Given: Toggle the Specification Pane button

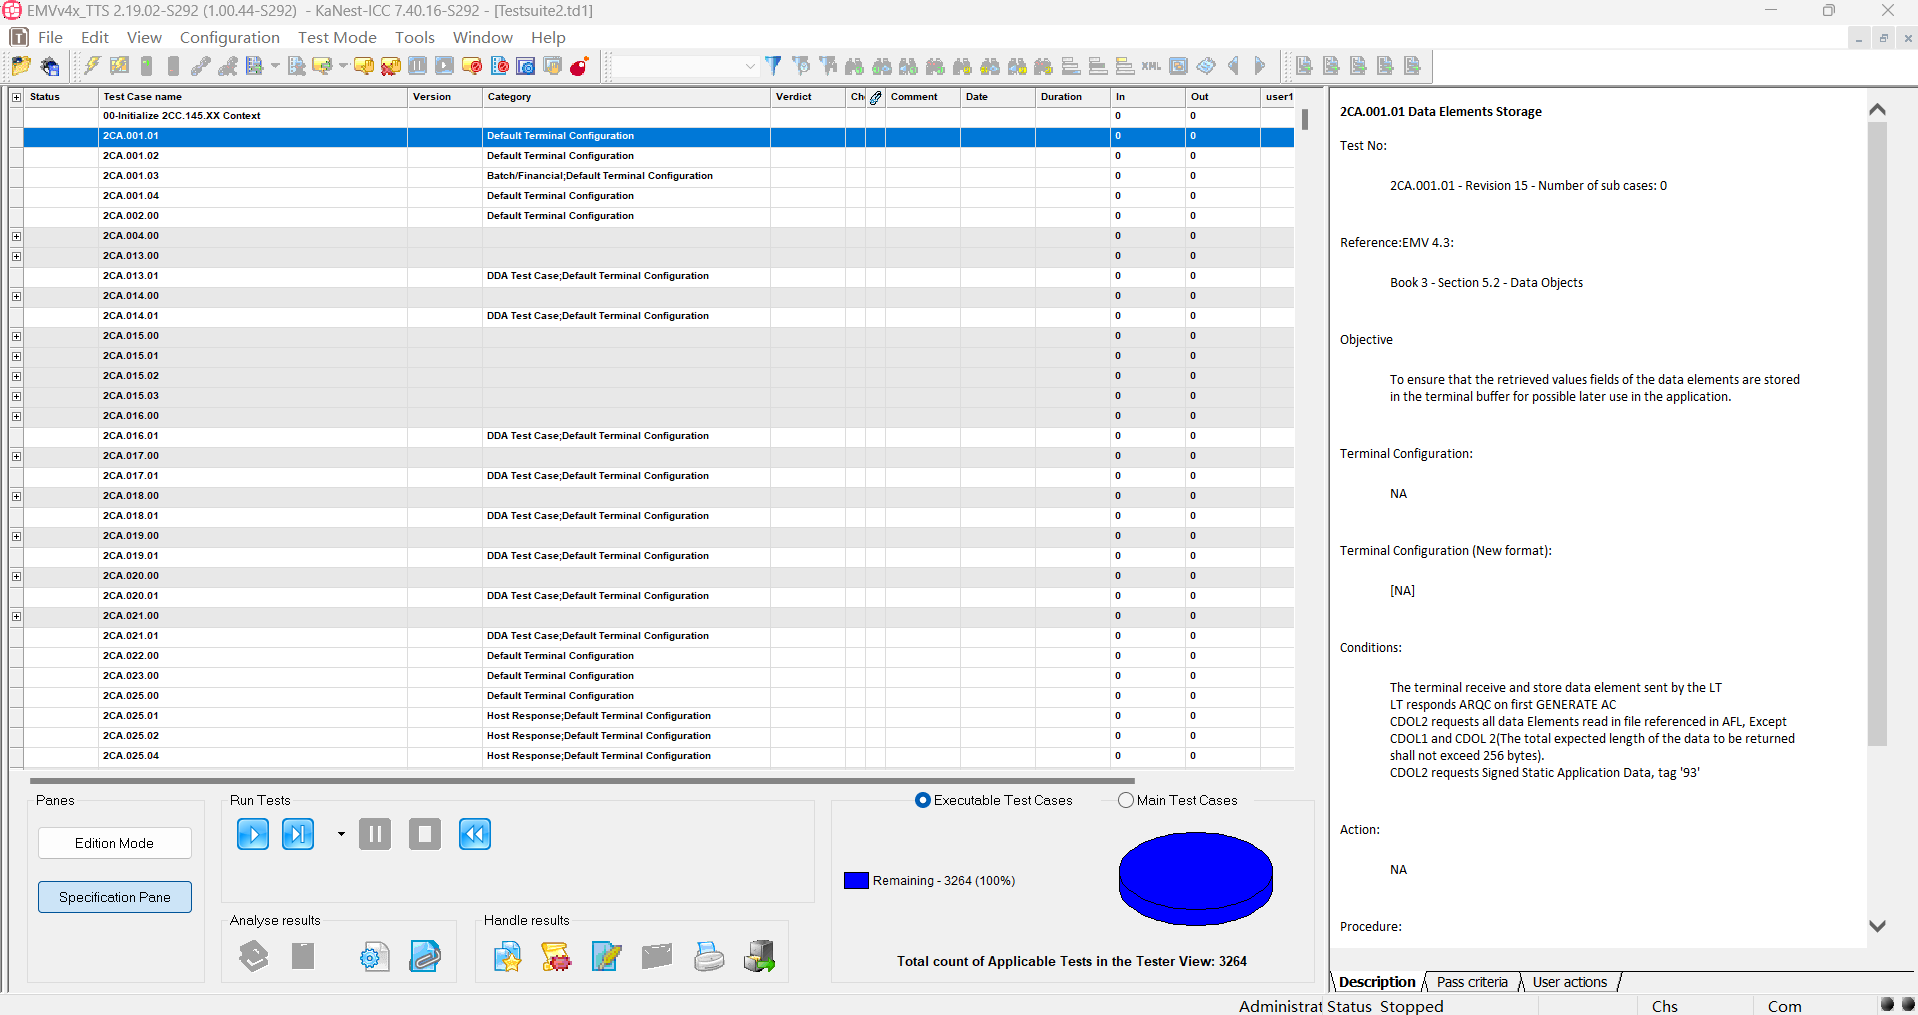Looking at the screenshot, I should [115, 897].
